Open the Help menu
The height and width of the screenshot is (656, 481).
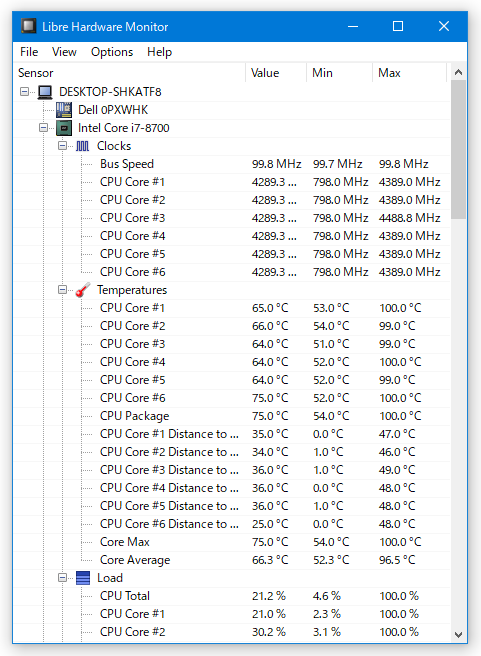point(159,52)
